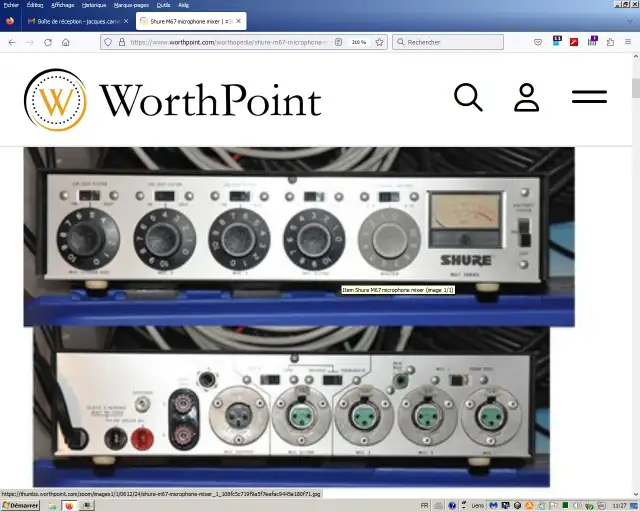Screen dimensions: 640x512
Task: Click the scrollbar down arrow
Action: click(x=636, y=494)
